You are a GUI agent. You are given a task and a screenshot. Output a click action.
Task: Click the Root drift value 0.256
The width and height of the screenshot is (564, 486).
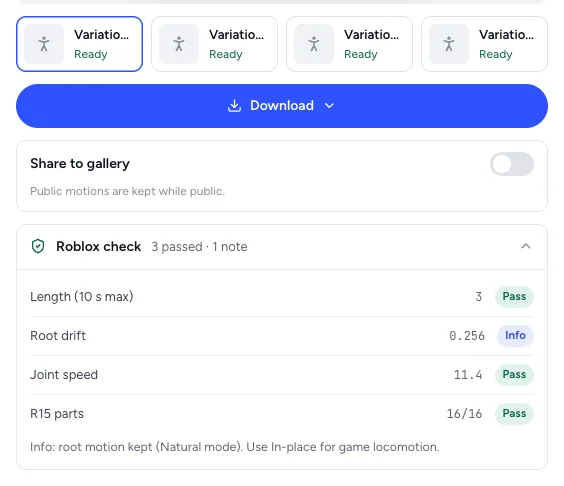(467, 336)
